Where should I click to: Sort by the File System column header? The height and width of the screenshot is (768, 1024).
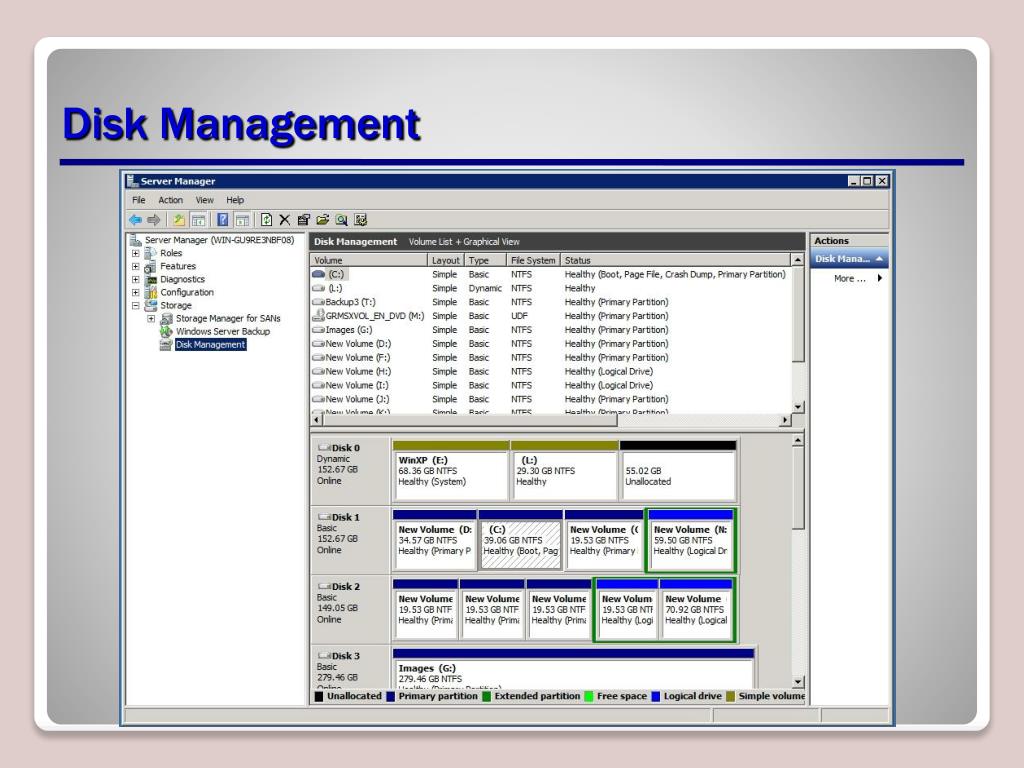click(533, 260)
